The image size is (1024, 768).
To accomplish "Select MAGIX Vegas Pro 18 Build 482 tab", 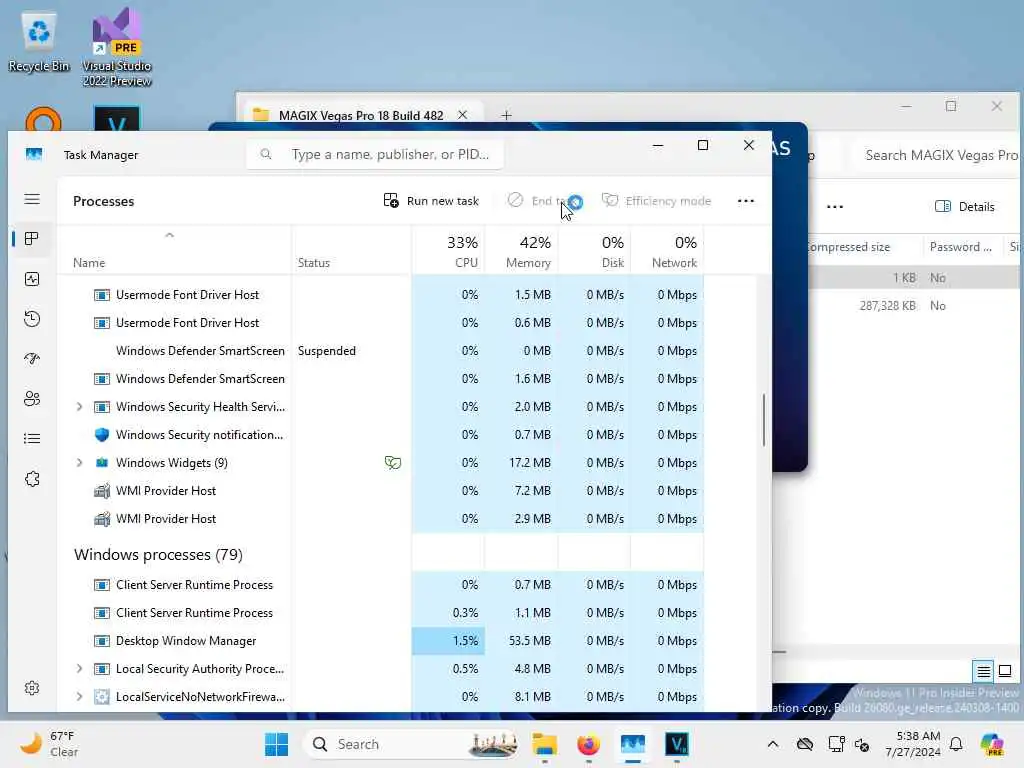I will point(360,115).
